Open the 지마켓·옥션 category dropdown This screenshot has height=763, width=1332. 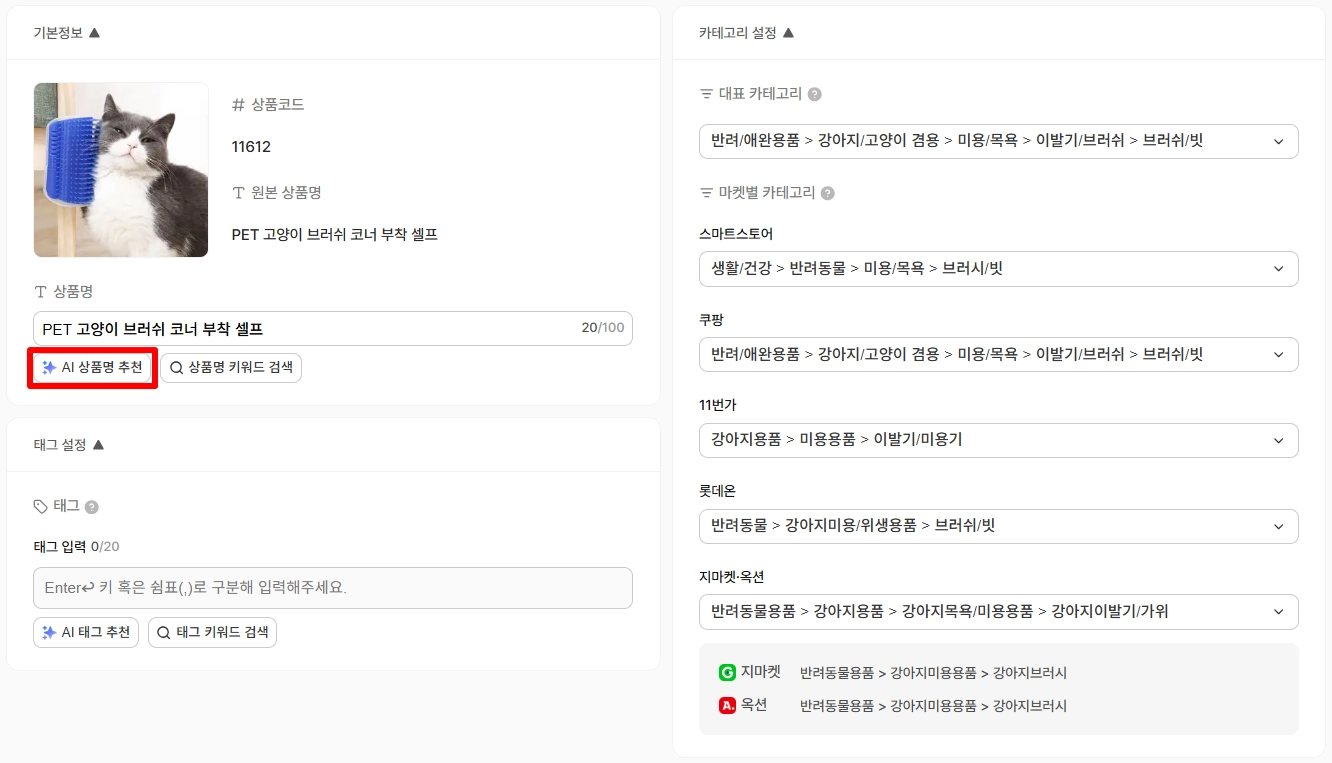[998, 612]
